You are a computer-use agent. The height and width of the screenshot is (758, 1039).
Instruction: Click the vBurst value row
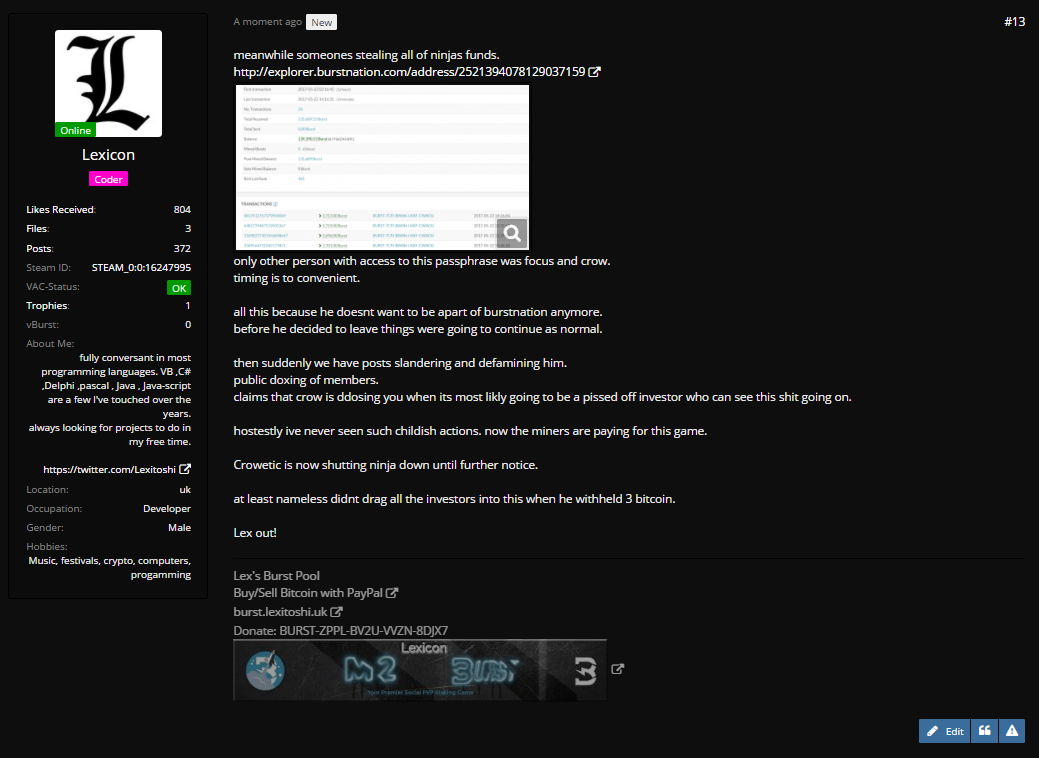[109, 325]
